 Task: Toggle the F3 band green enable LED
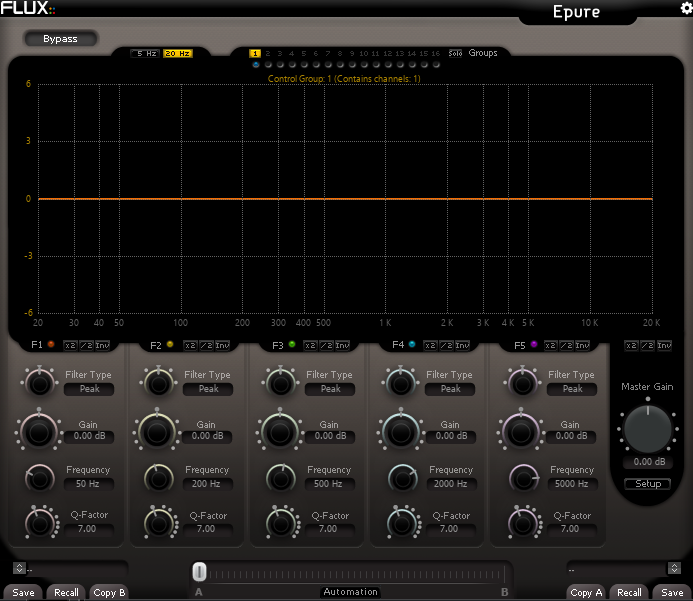tap(292, 344)
